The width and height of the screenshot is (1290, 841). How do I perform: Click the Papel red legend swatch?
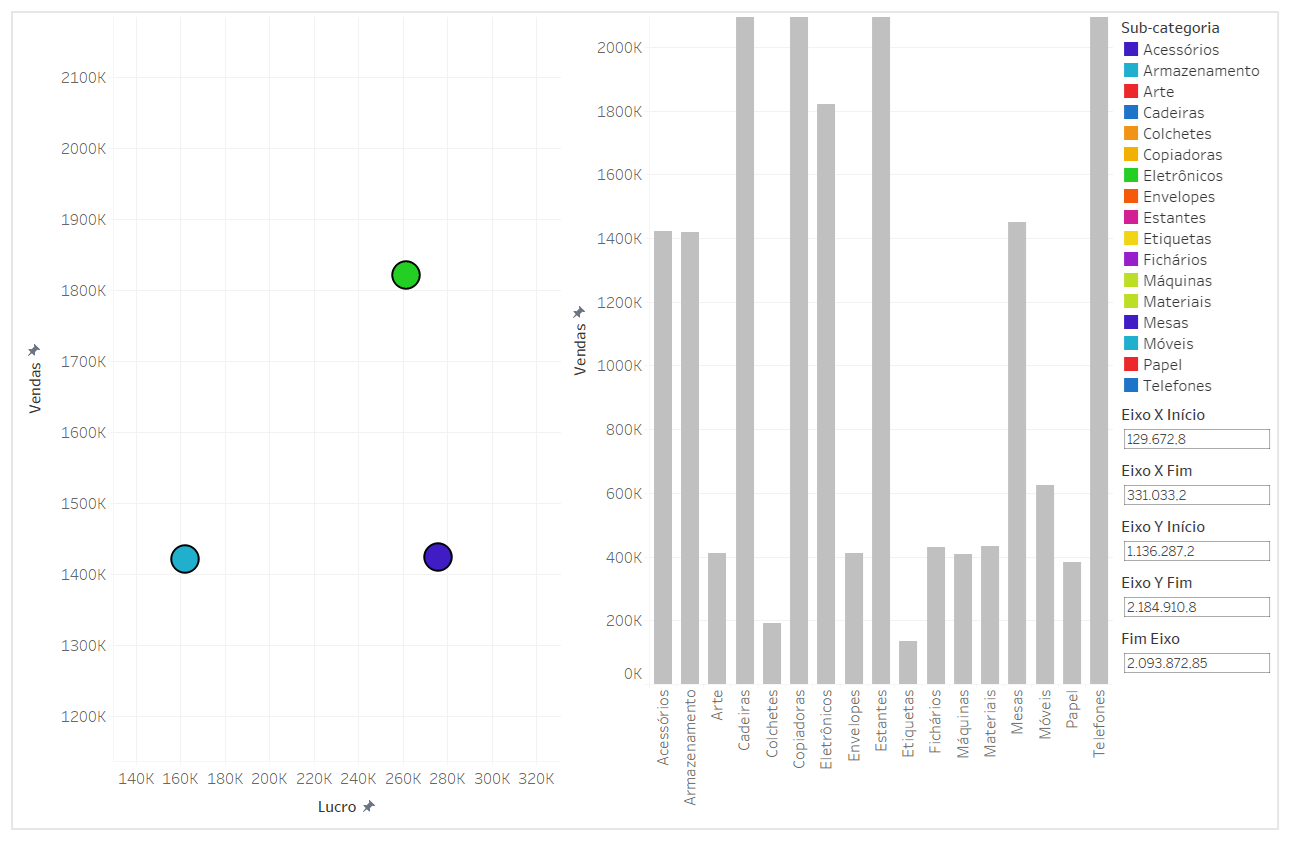(x=1131, y=365)
